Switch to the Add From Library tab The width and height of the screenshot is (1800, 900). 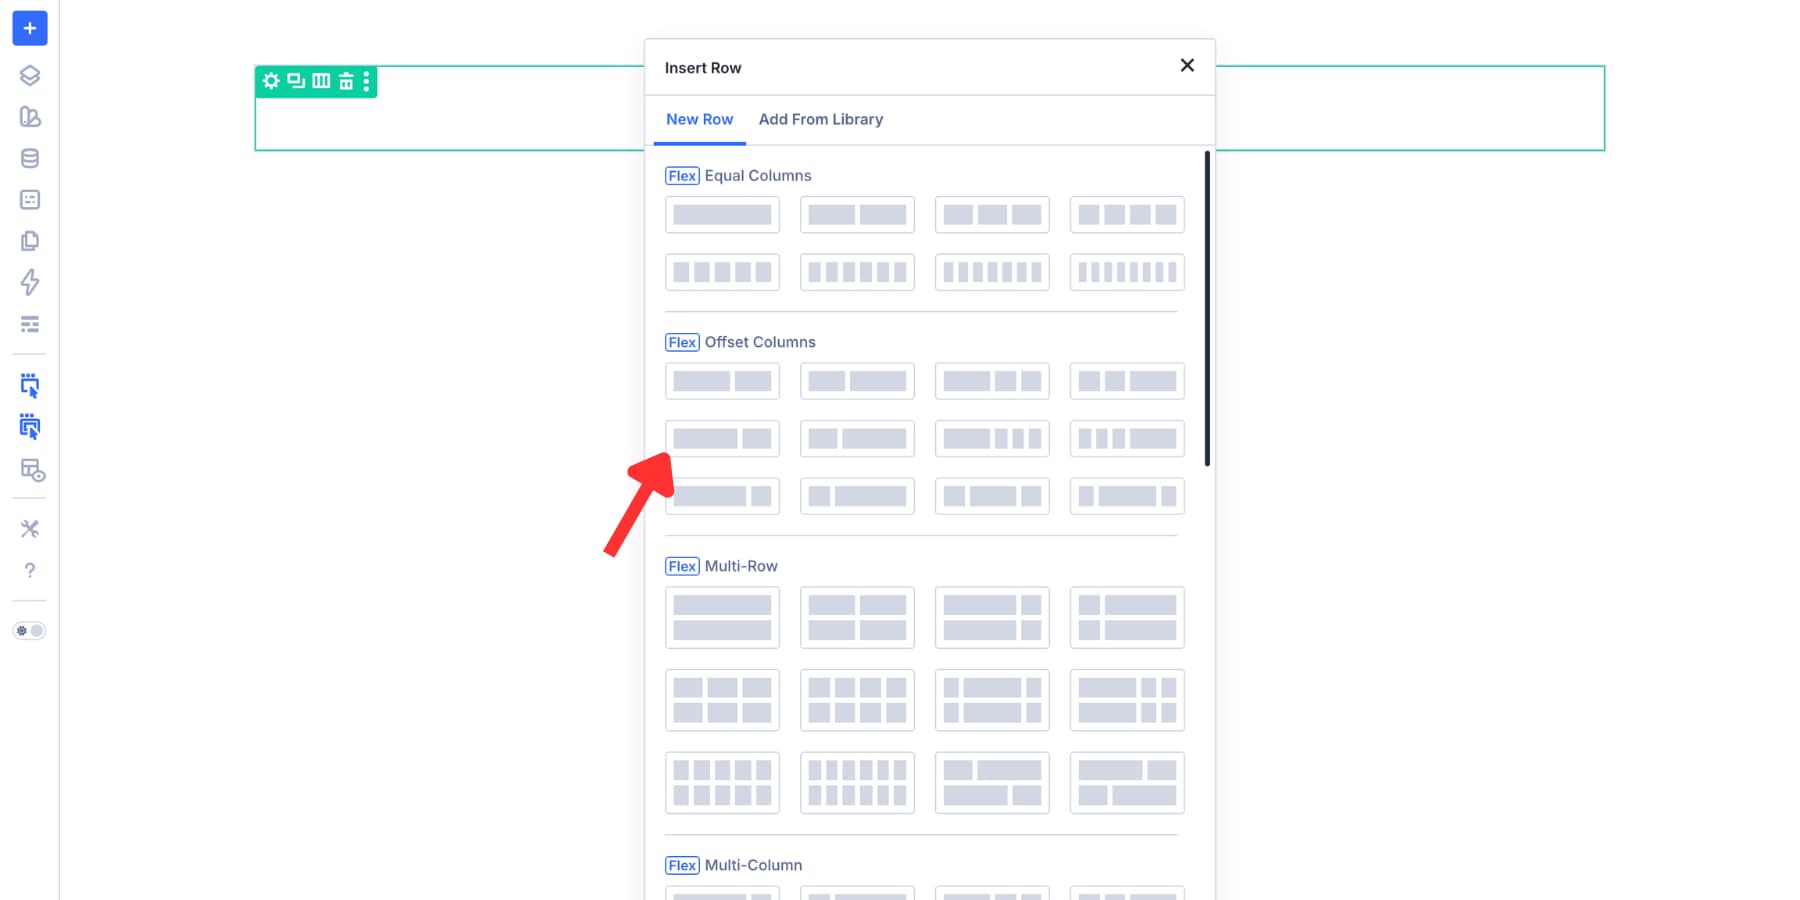pyautogui.click(x=821, y=119)
